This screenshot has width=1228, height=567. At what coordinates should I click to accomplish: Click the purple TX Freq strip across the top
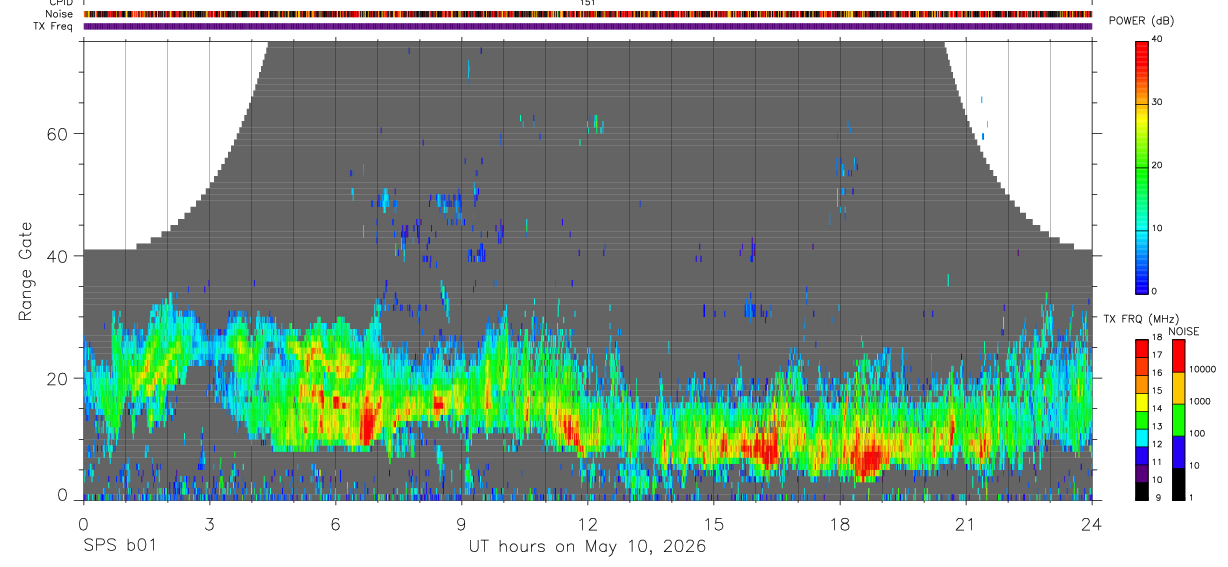coord(588,26)
